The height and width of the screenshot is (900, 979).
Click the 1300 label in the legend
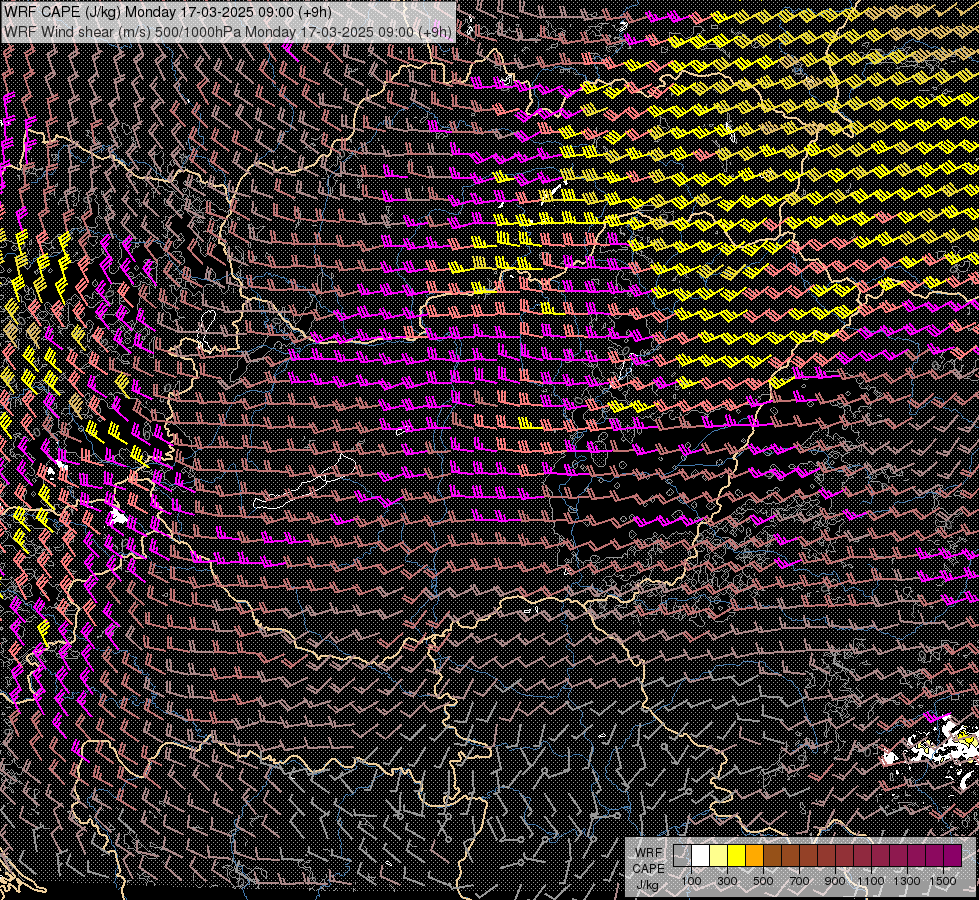tap(907, 881)
